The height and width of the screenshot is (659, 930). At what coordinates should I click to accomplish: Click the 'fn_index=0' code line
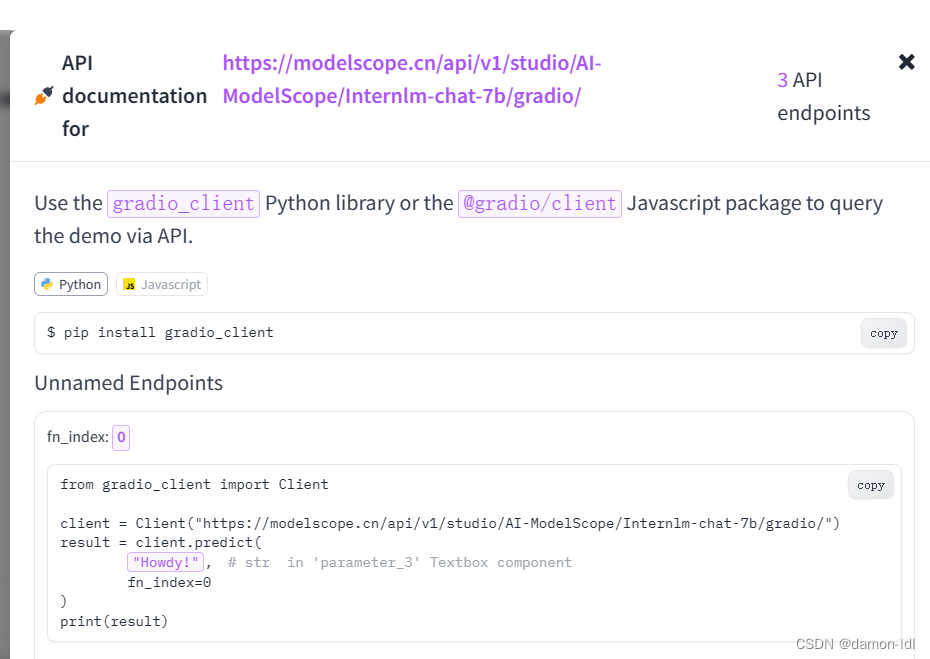[170, 582]
